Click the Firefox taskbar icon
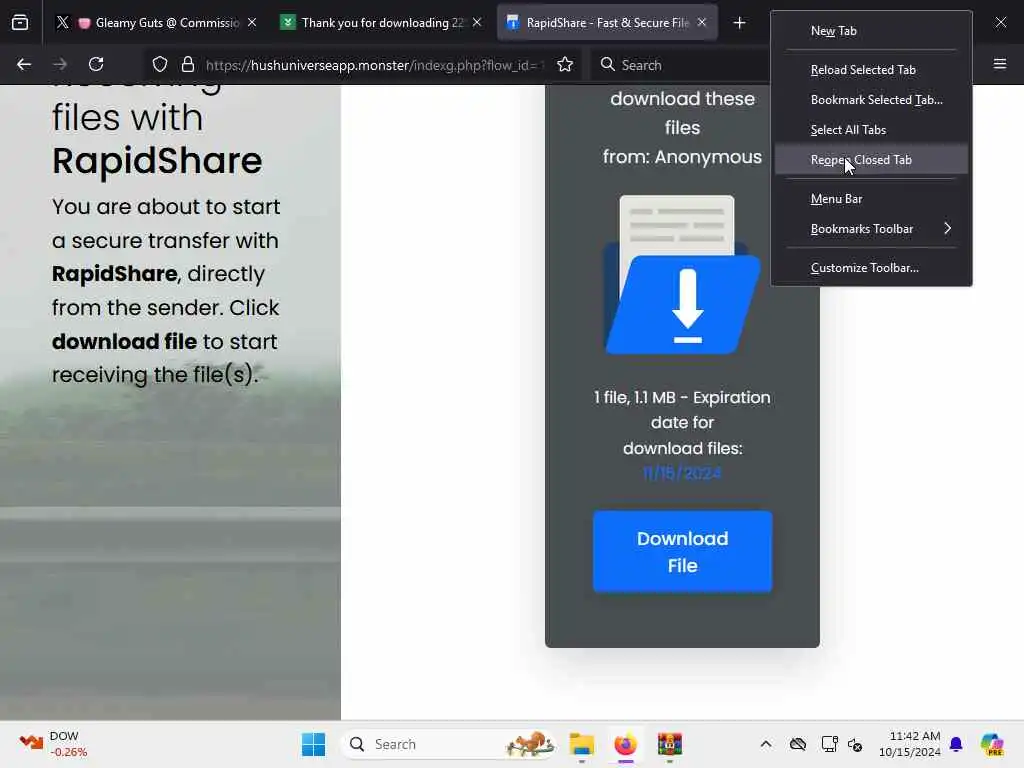This screenshot has width=1024, height=768. (x=626, y=744)
